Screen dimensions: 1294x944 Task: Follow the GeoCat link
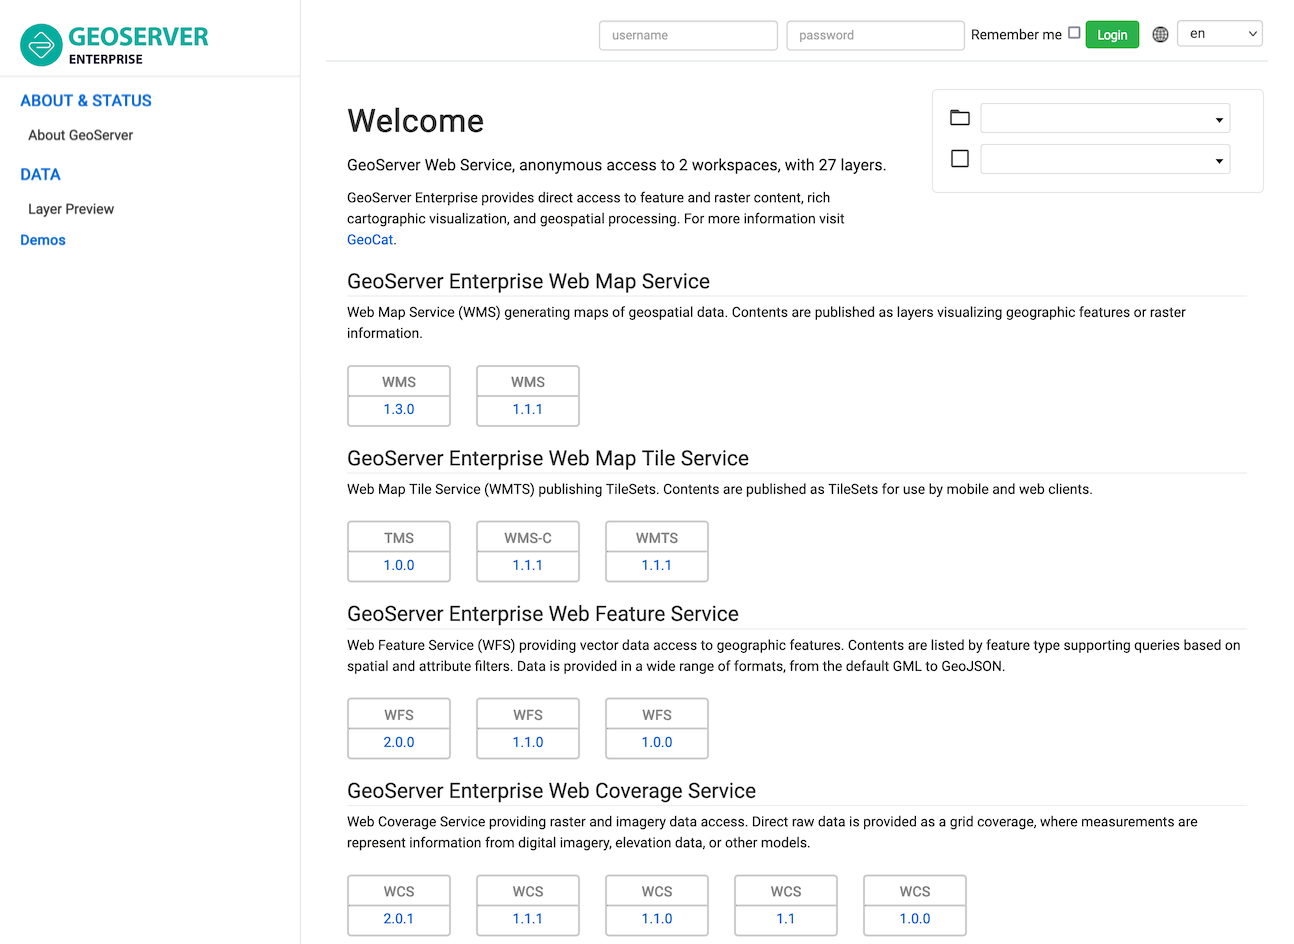[x=370, y=239]
